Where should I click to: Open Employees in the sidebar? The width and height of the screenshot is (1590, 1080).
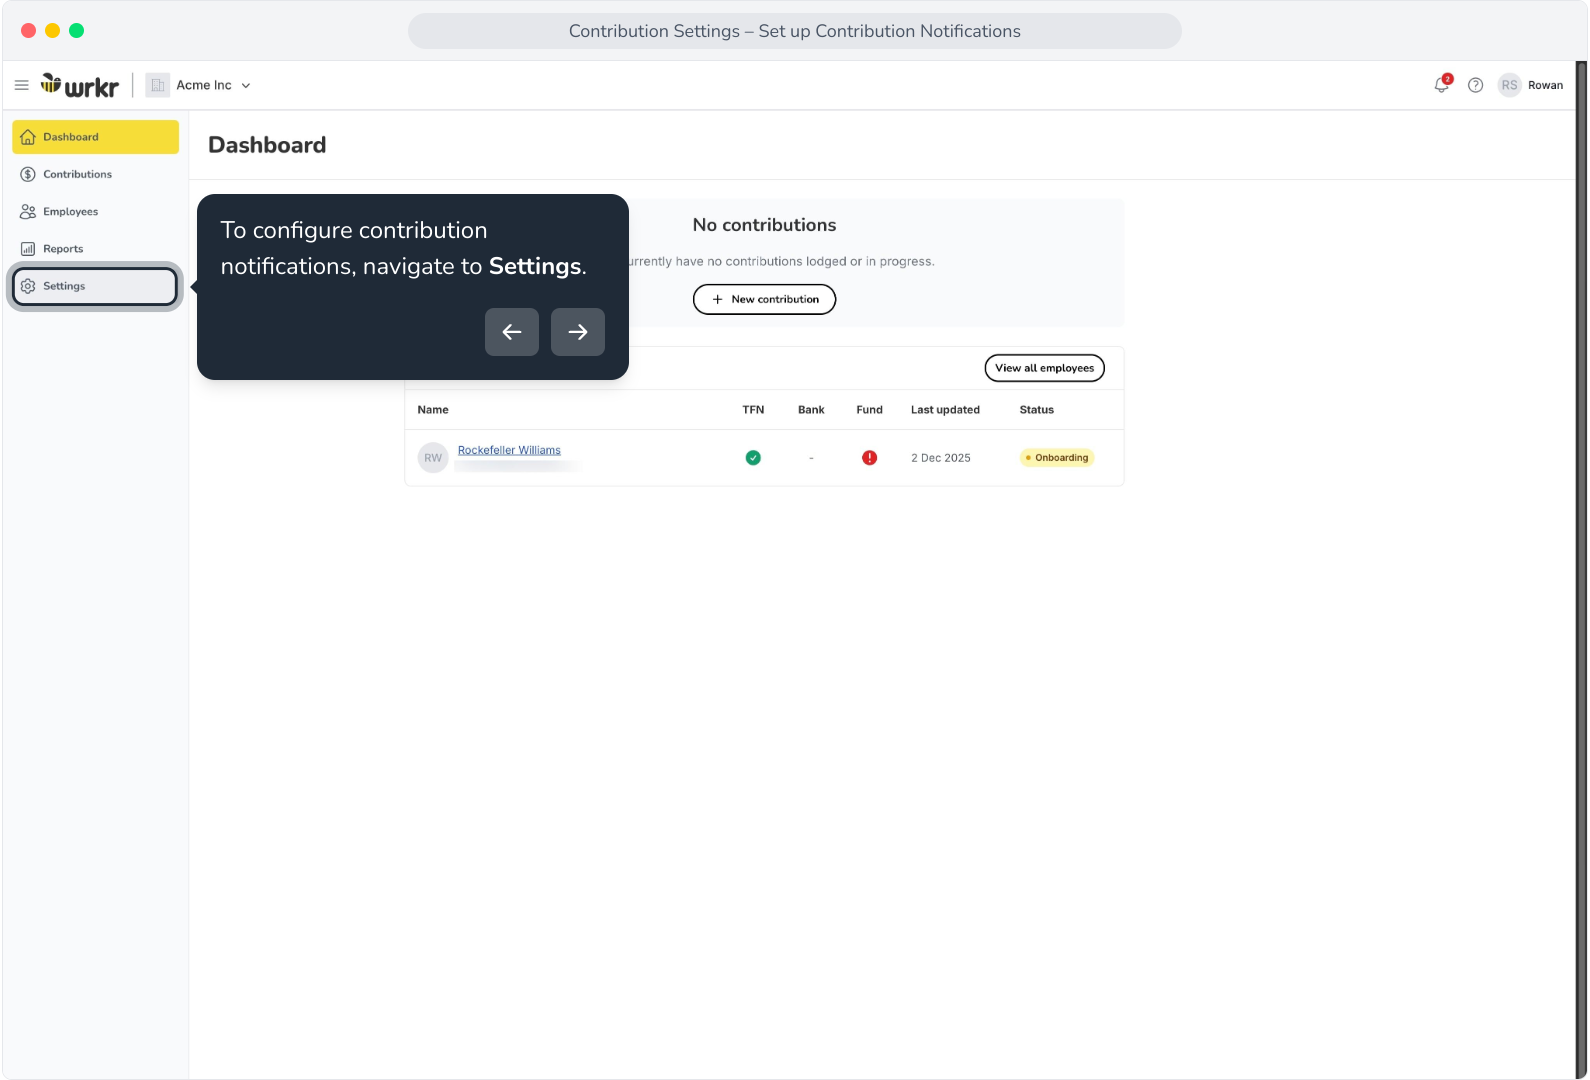click(x=95, y=211)
